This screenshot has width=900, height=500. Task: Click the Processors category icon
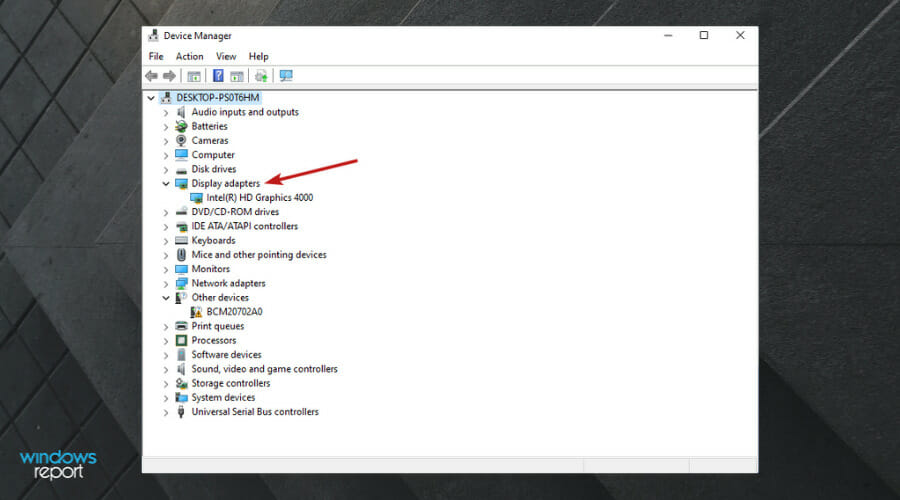pyautogui.click(x=181, y=340)
